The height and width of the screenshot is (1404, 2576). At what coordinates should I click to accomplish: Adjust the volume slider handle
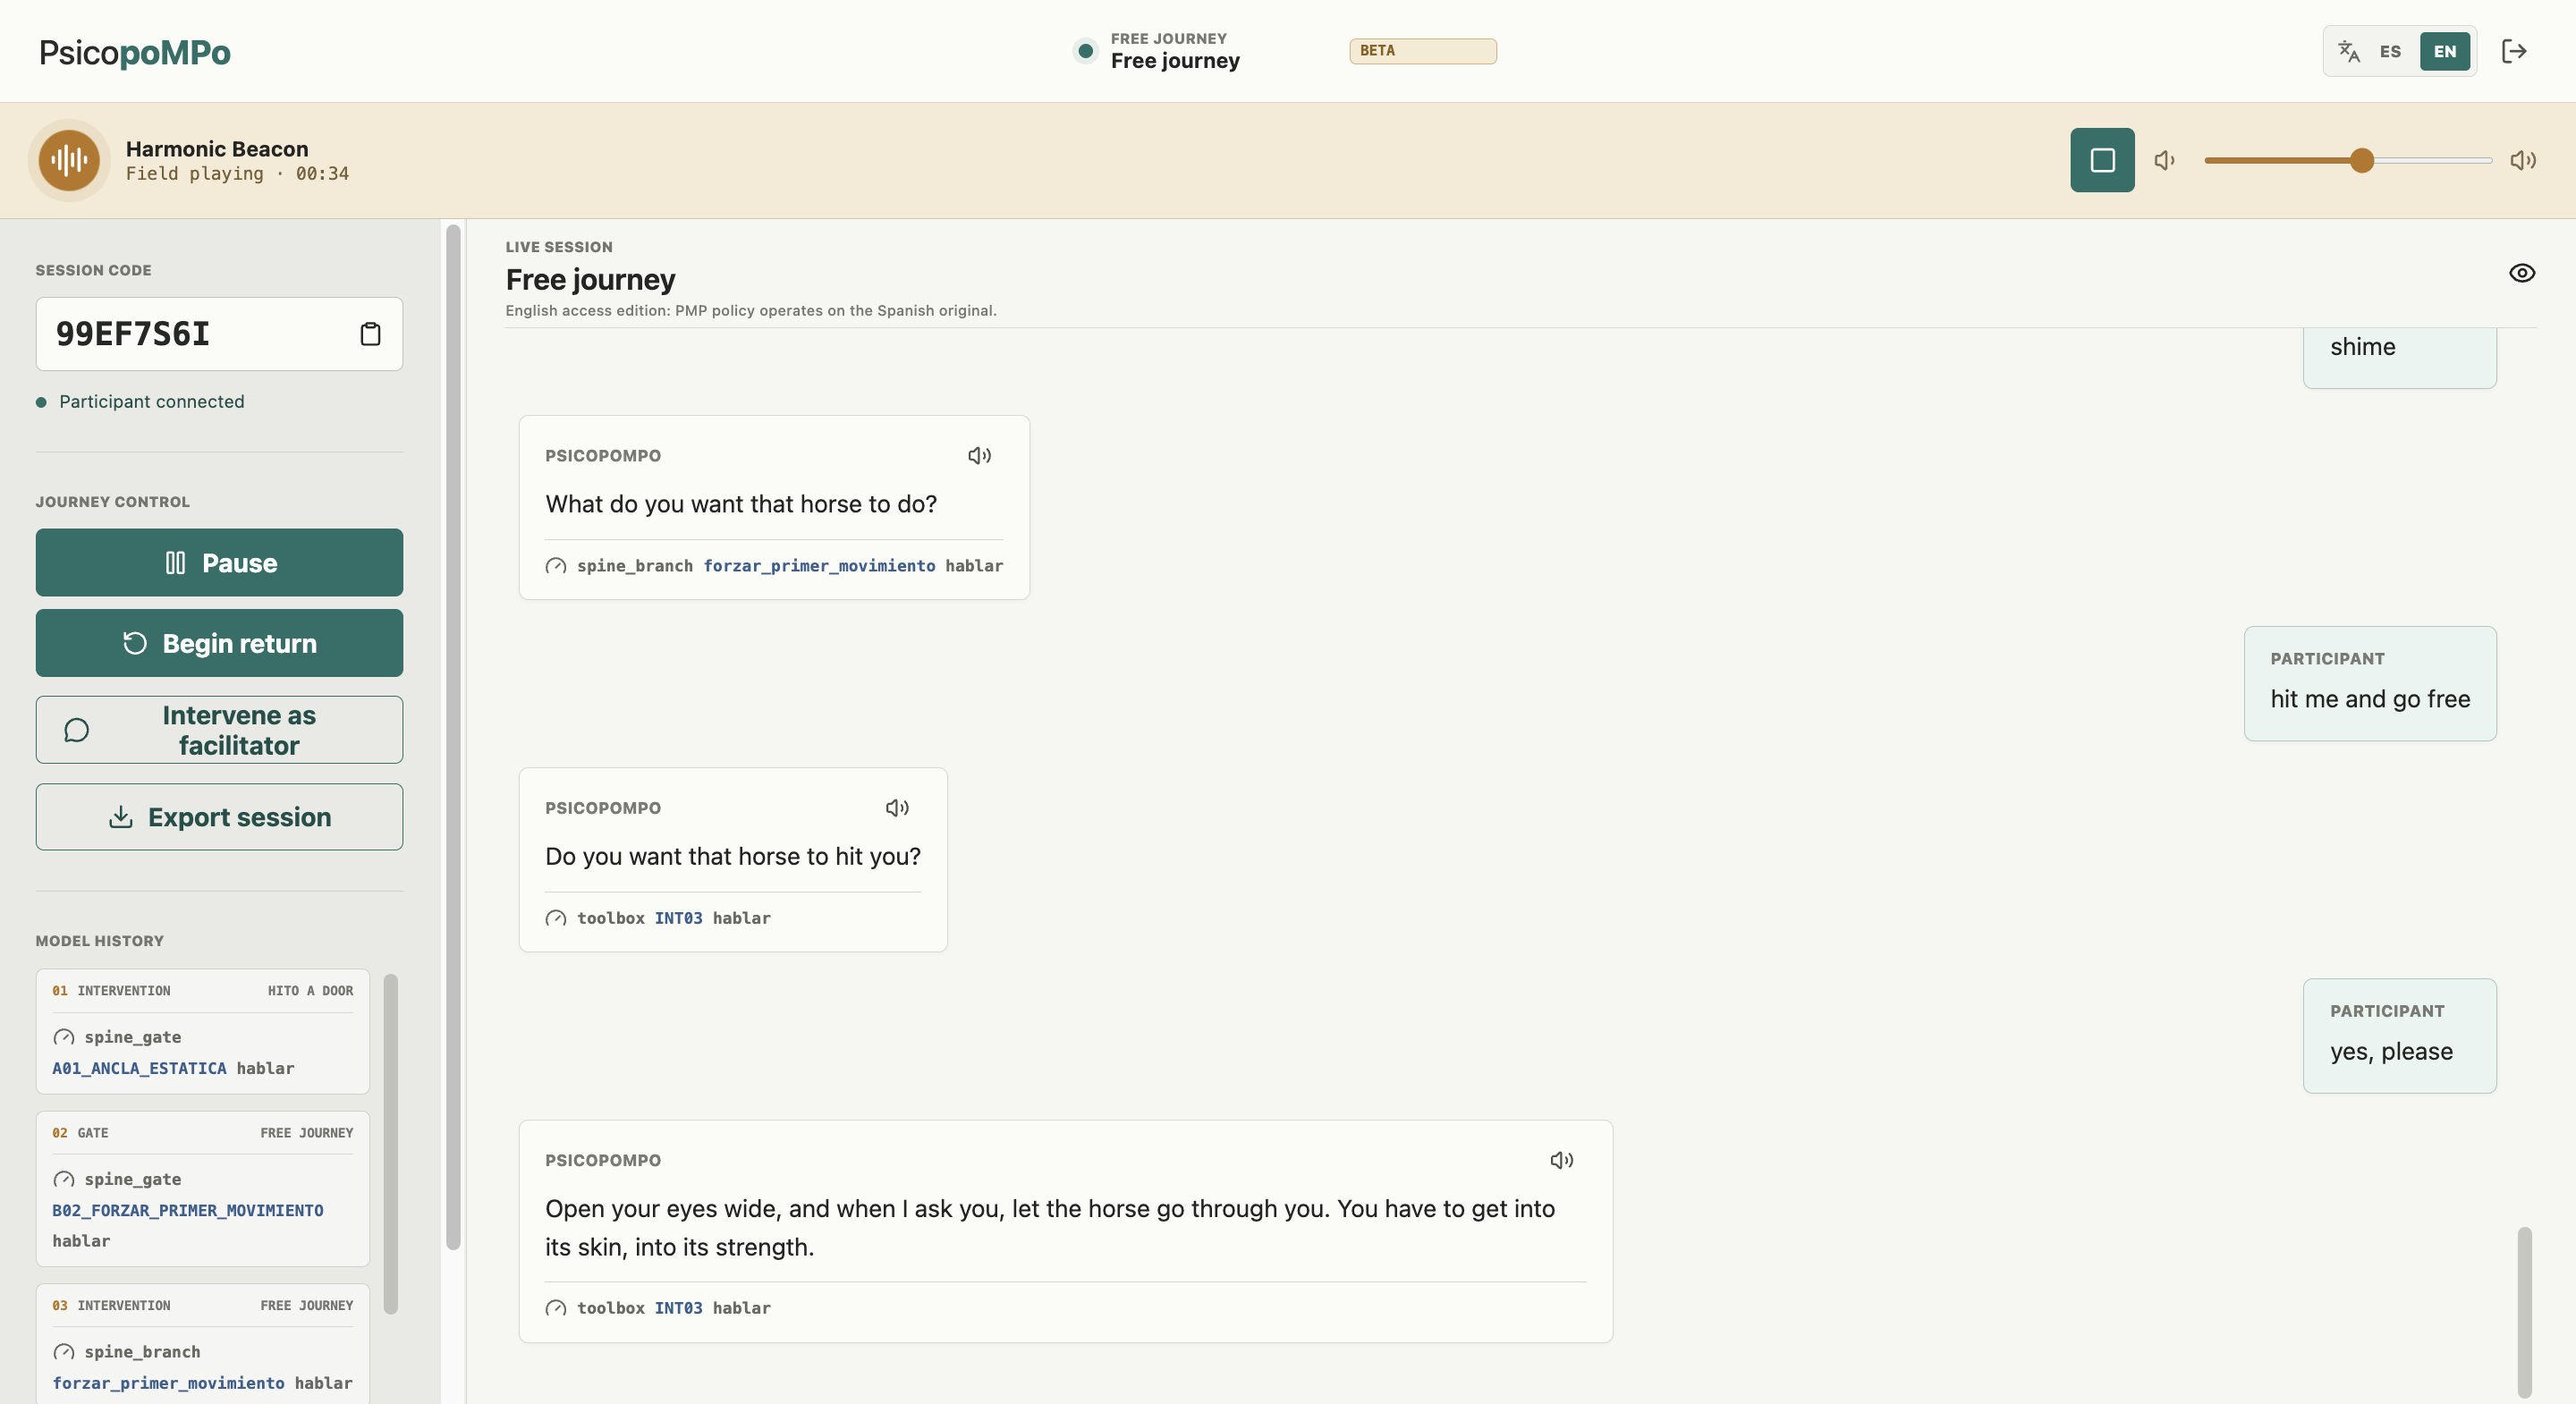[2362, 160]
